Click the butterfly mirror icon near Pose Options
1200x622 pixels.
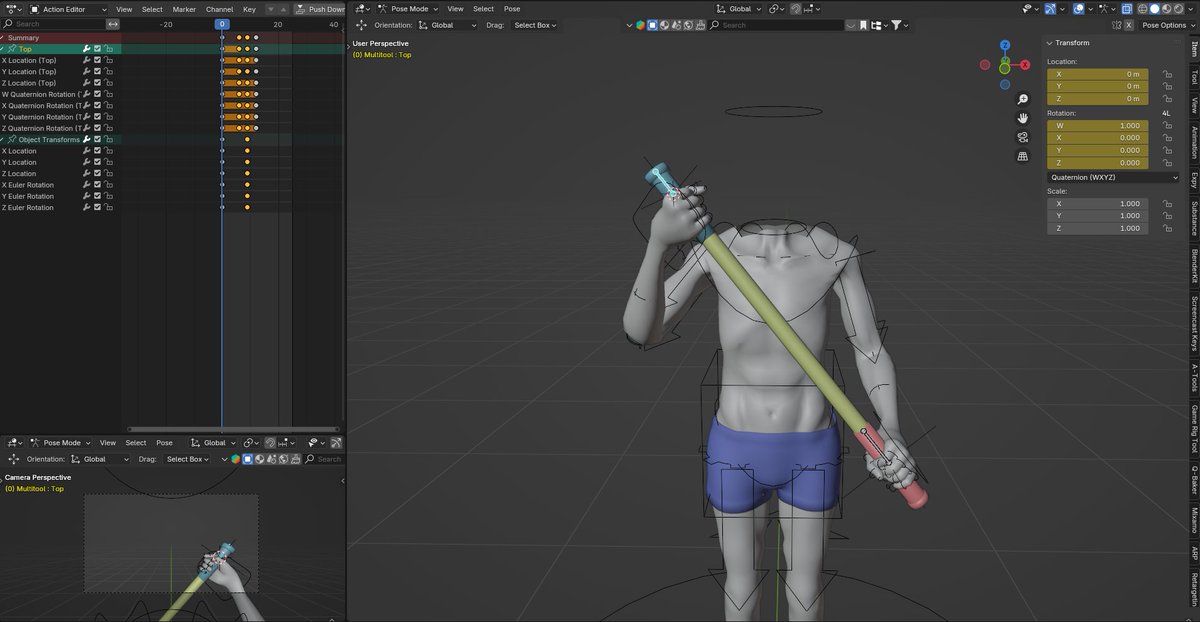point(1116,25)
